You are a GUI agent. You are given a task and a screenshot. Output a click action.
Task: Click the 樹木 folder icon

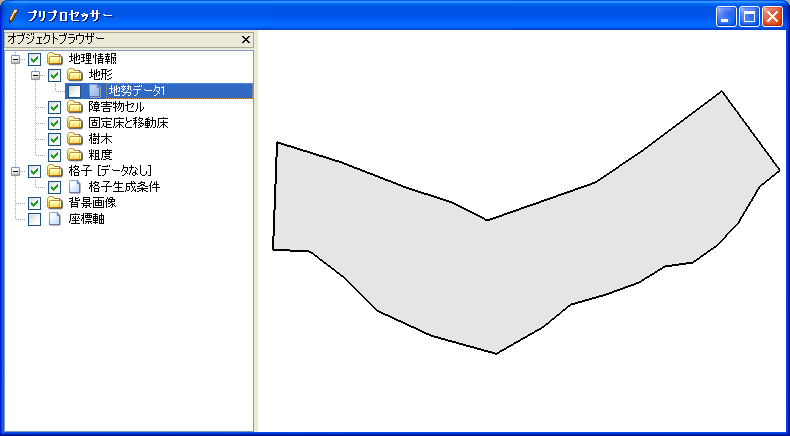[x=75, y=139]
